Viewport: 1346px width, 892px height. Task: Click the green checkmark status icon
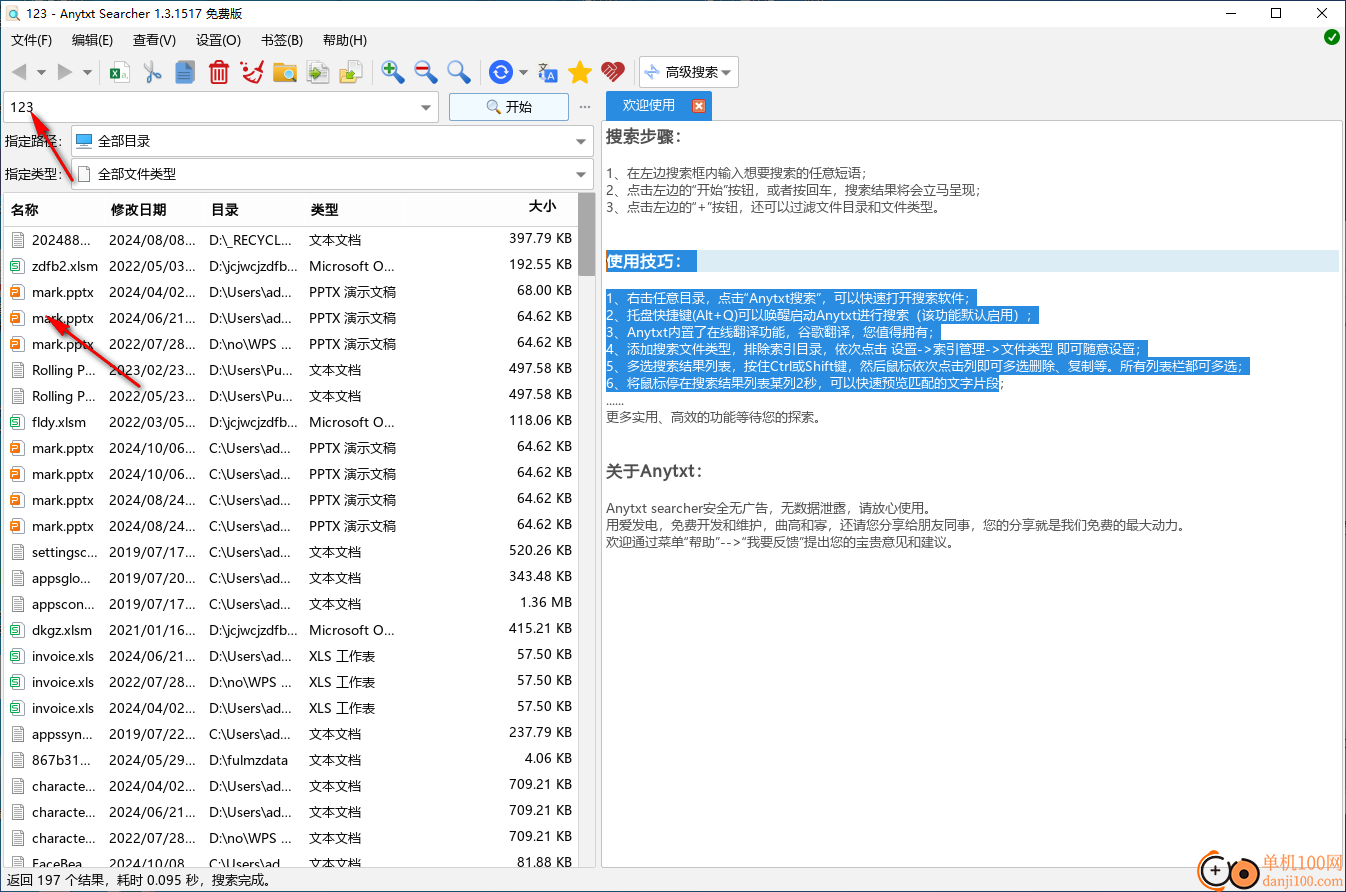pos(1332,37)
